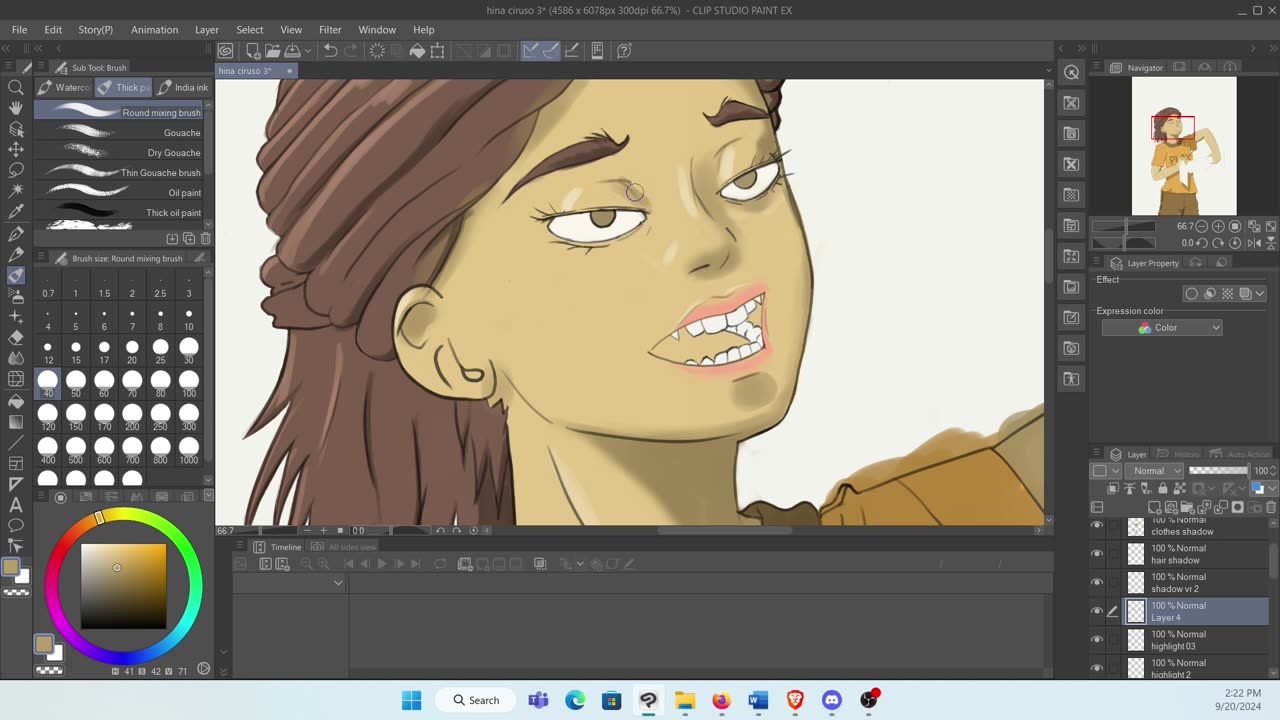The height and width of the screenshot is (720, 1280).
Task: Open the Clip Studio launcher icon
Action: (226, 50)
